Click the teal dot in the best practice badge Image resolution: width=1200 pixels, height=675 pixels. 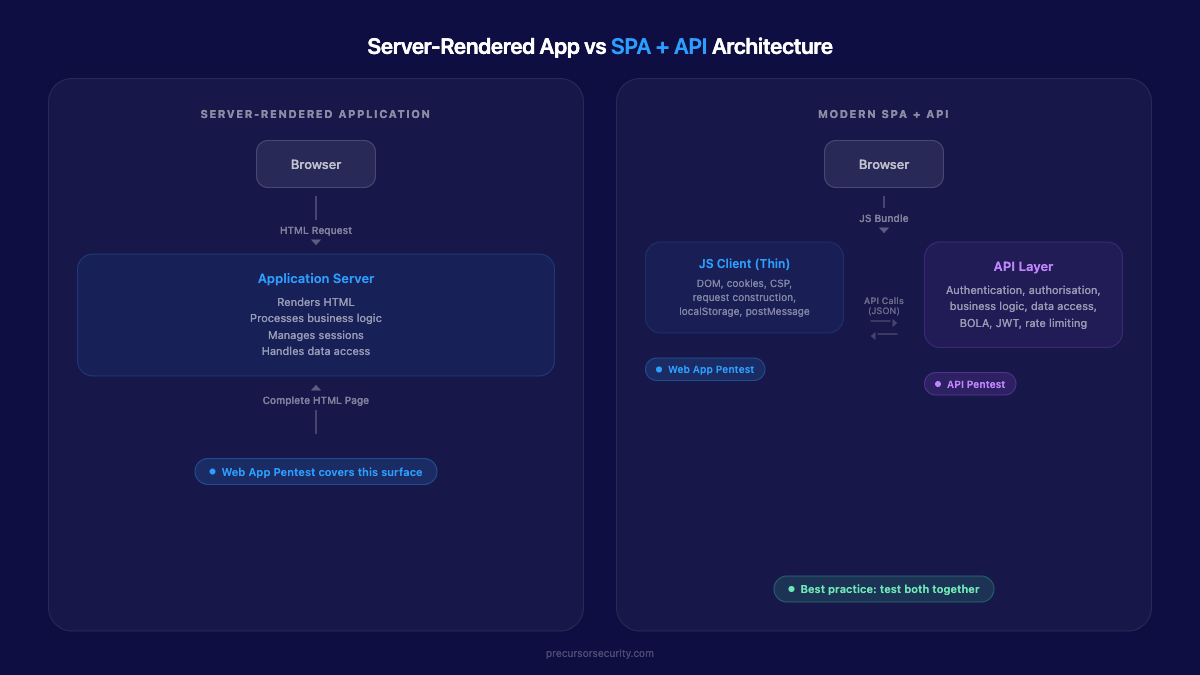click(x=791, y=589)
